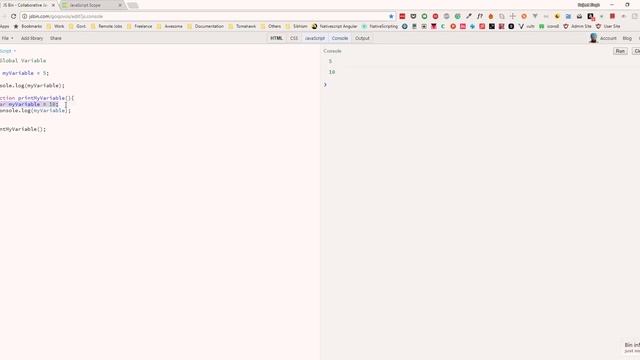Click the Console panel heading label
640x360 pixels.
click(332, 51)
